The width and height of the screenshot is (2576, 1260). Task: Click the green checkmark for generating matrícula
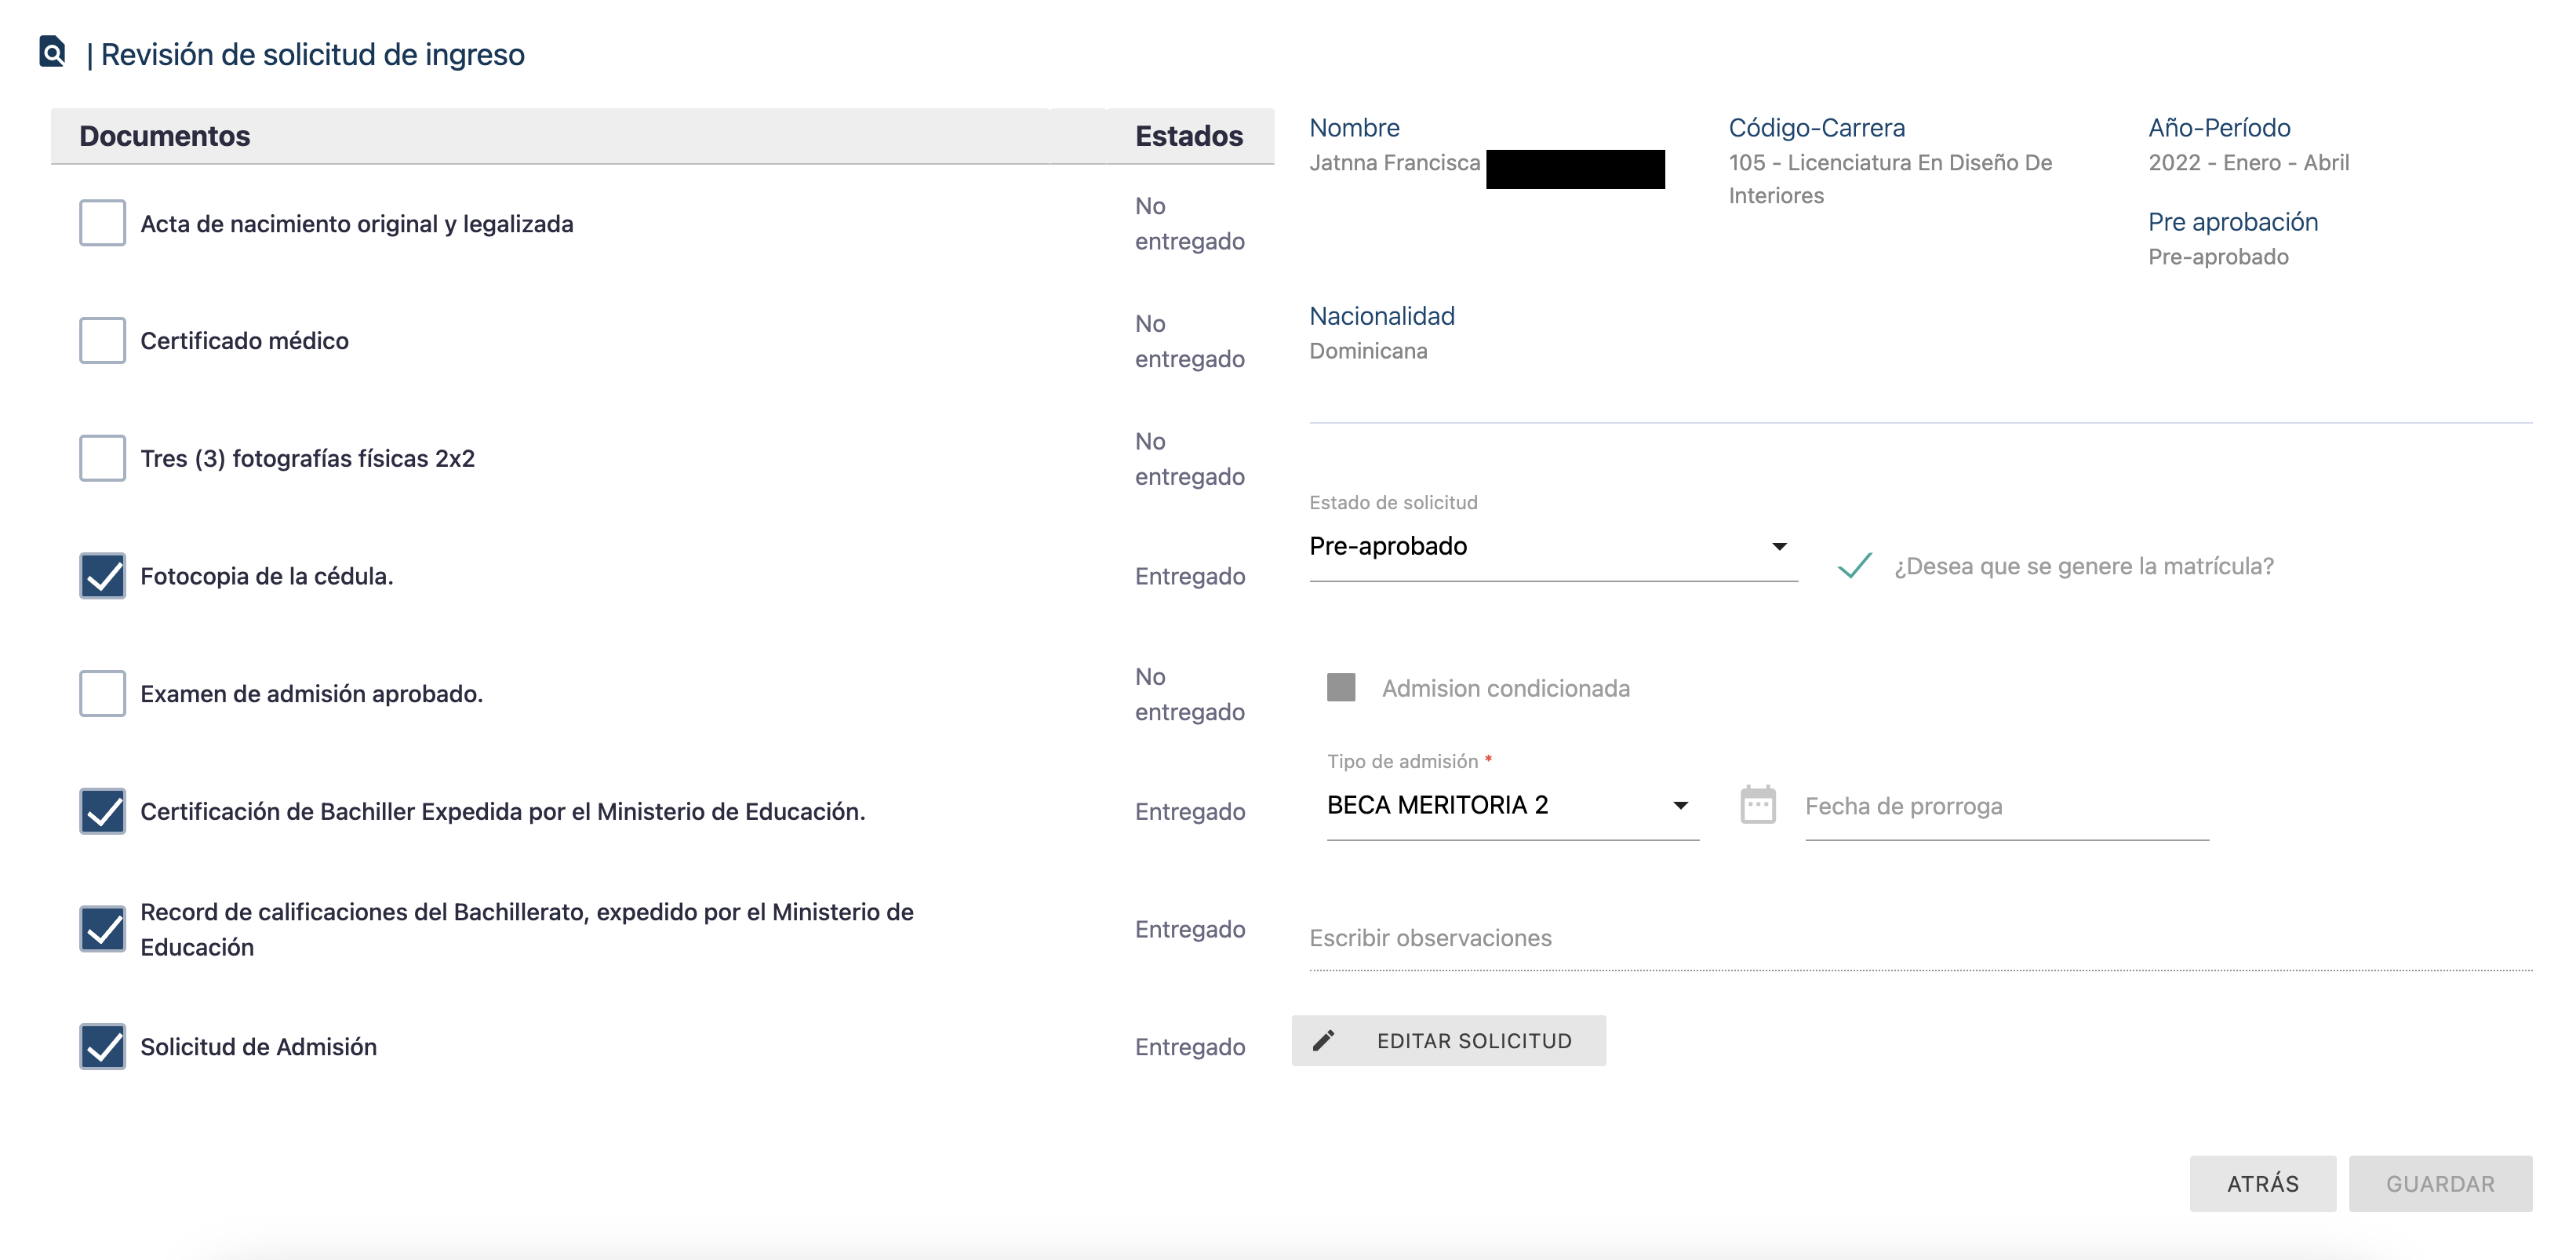[x=1854, y=566]
